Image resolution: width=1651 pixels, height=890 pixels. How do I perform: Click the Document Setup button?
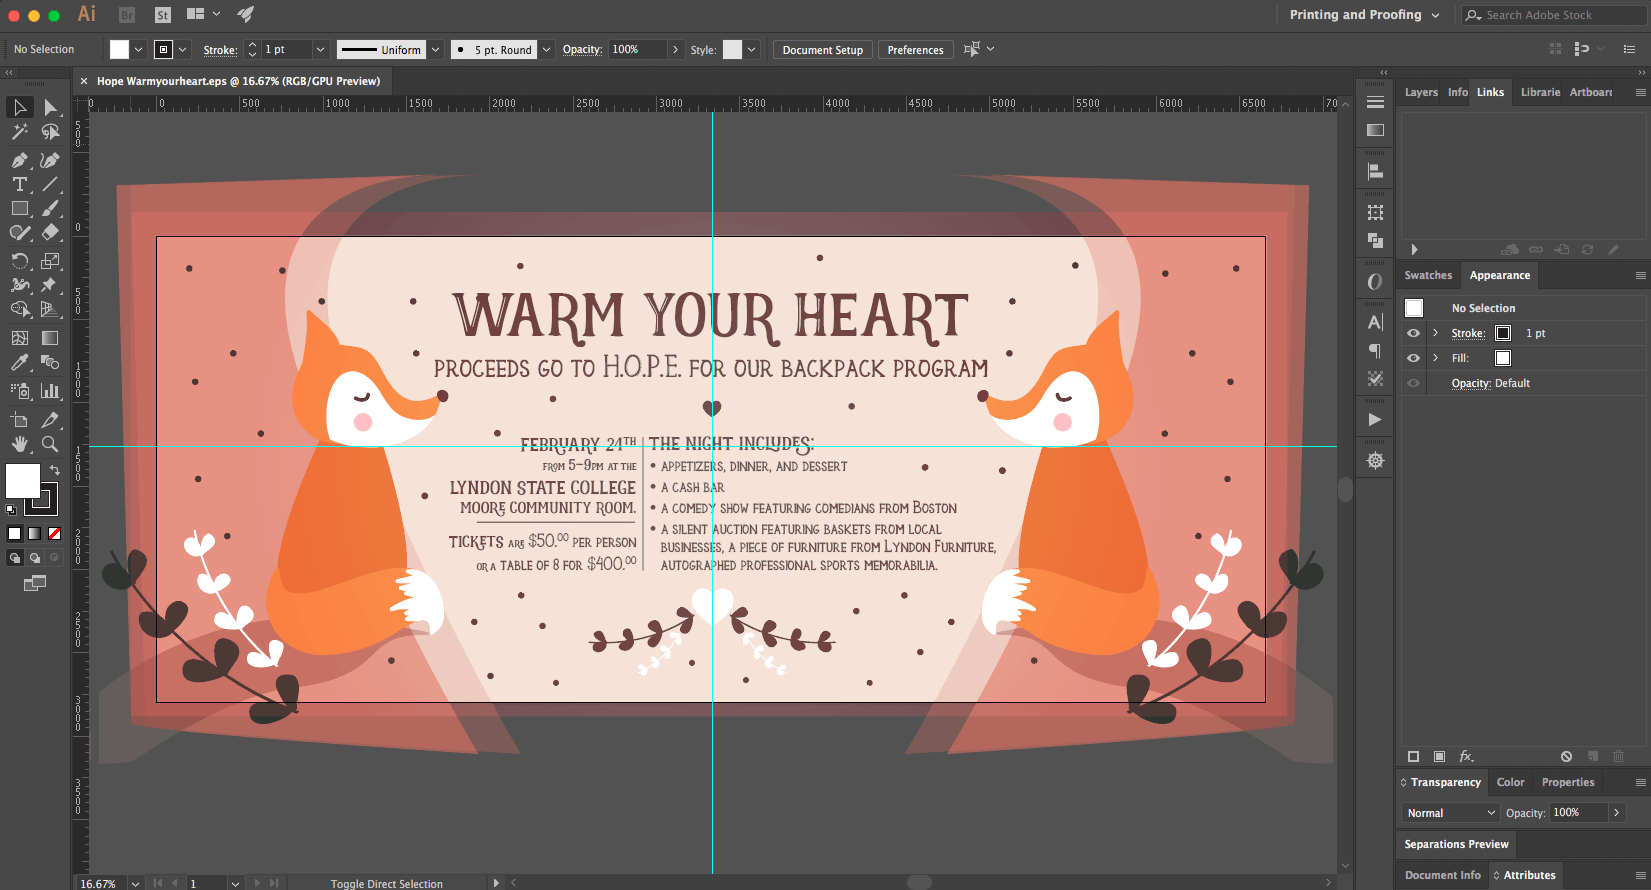(822, 50)
